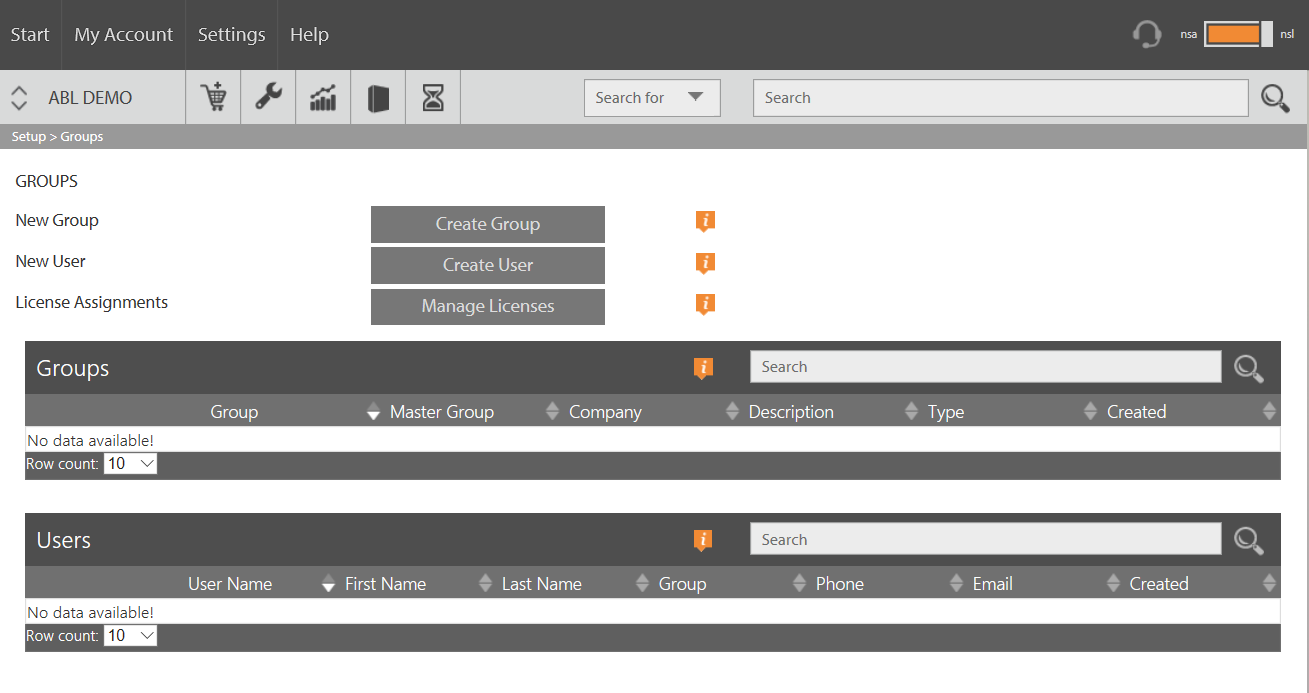The height and width of the screenshot is (693, 1309).
Task: Toggle the nsa/nsl orange switch
Action: (x=1238, y=34)
